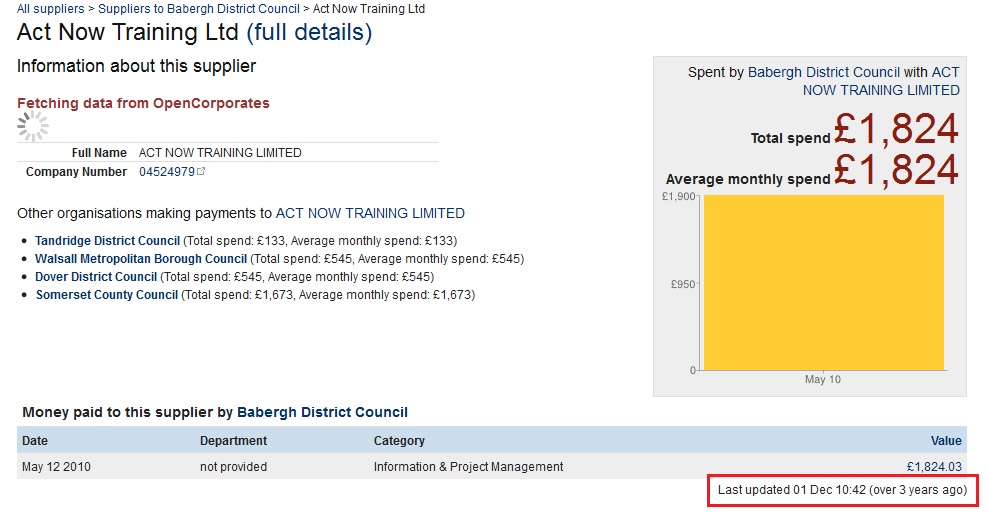Screen dimensions: 987x514
Task: Click the All suppliers breadcrumb link
Action: [50, 8]
